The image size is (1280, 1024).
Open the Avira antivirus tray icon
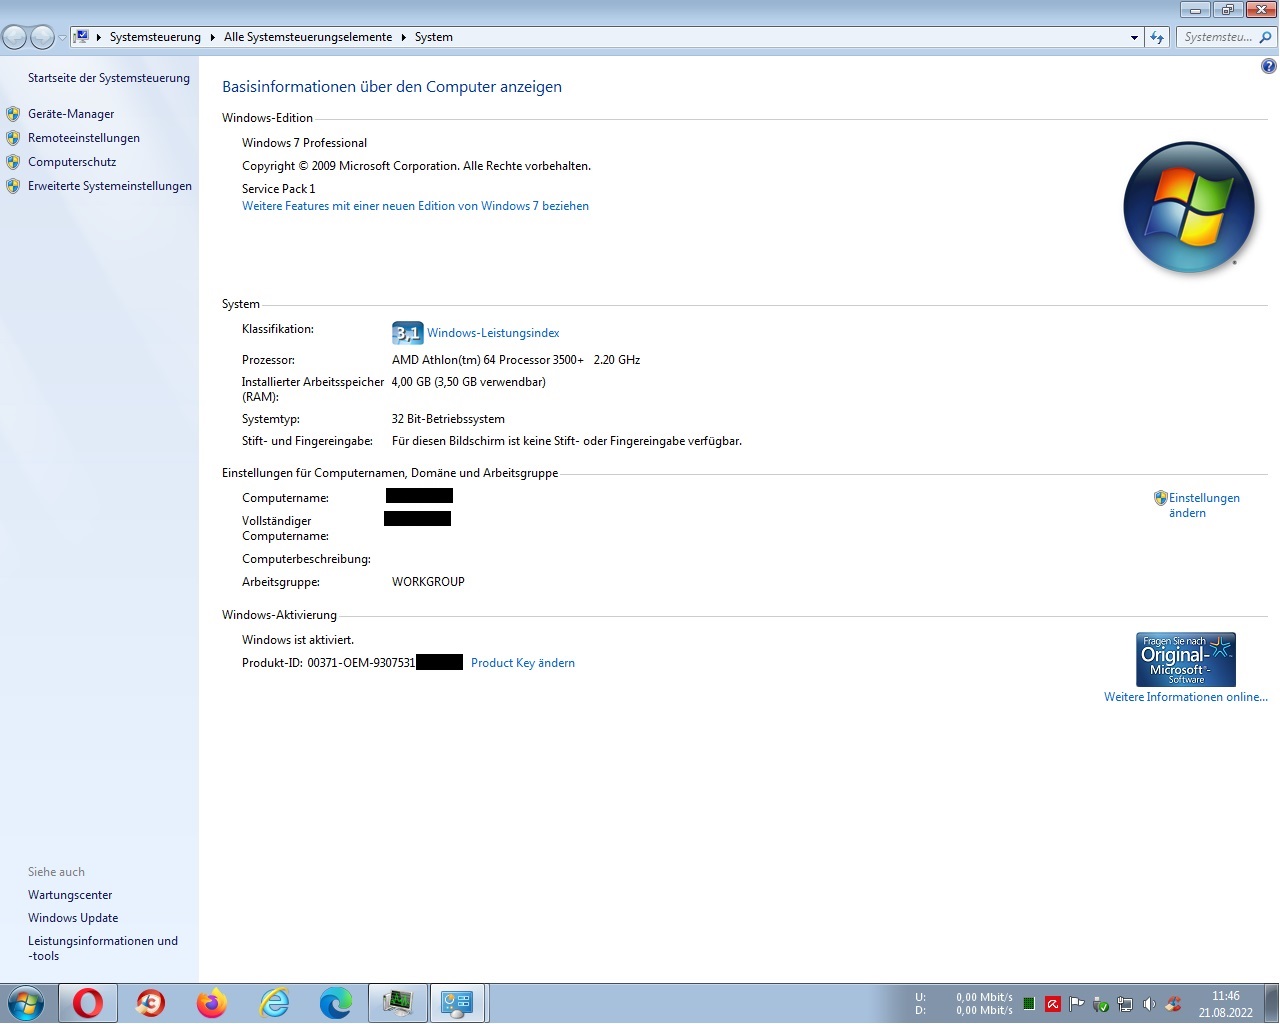coord(1053,1004)
